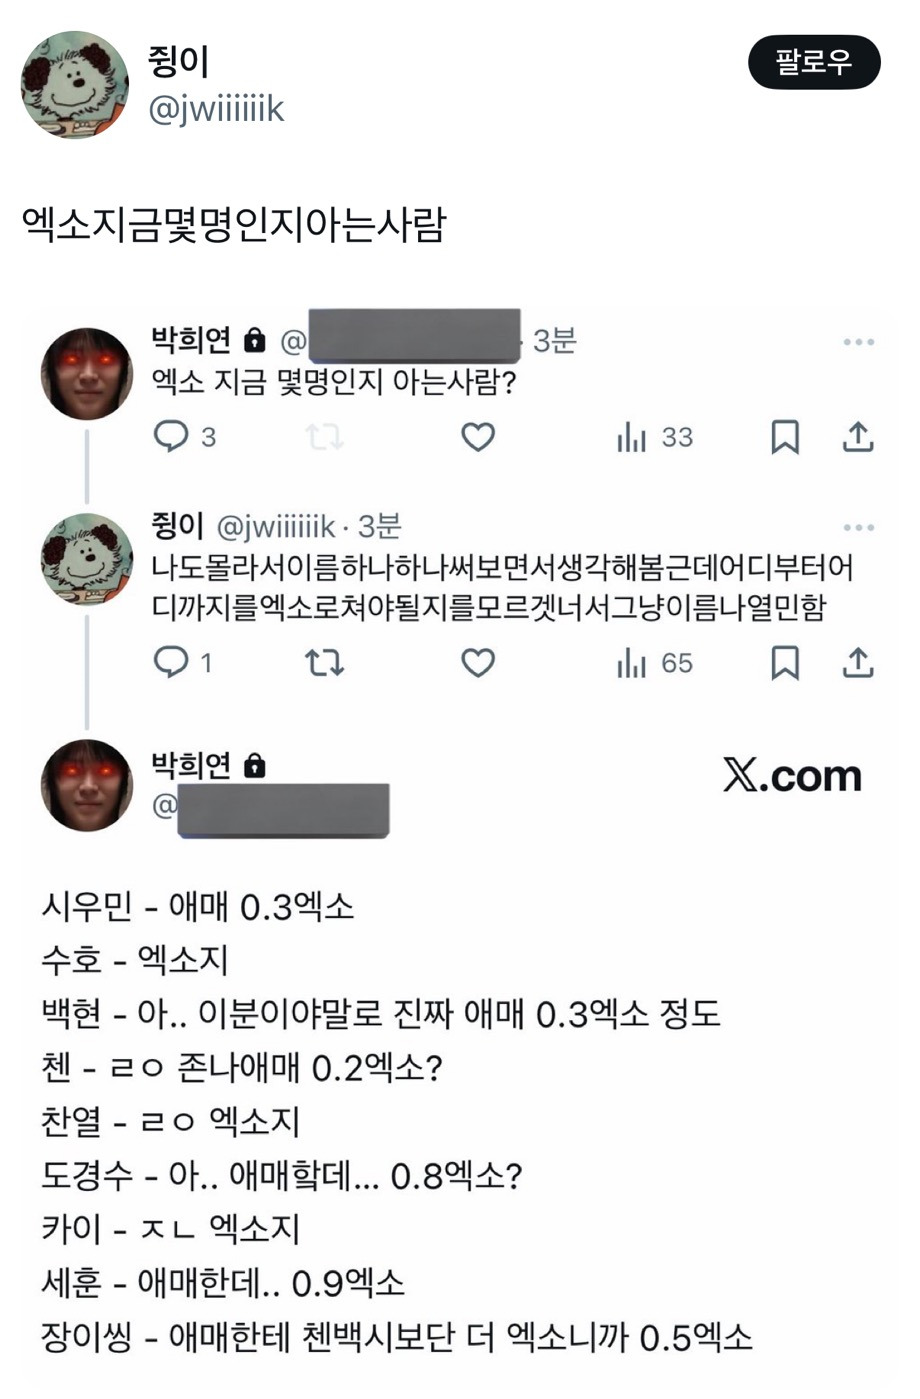Open three-dot menu on 박희연's first tweet

click(858, 342)
